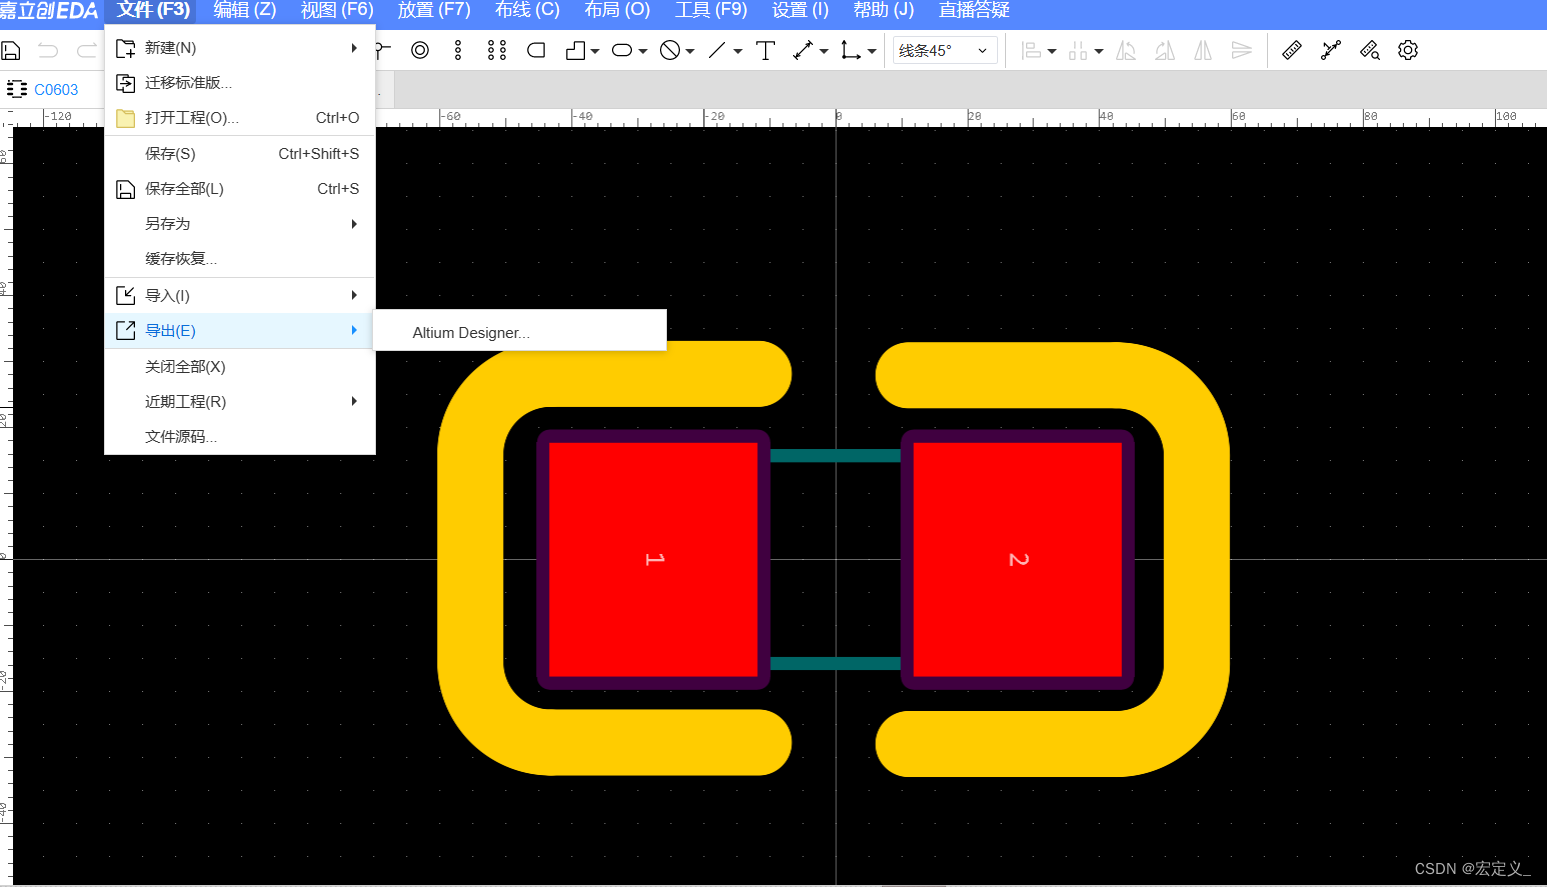Choose 打开工程(O)... menu entry
Viewport: 1547px width, 887px height.
point(240,118)
